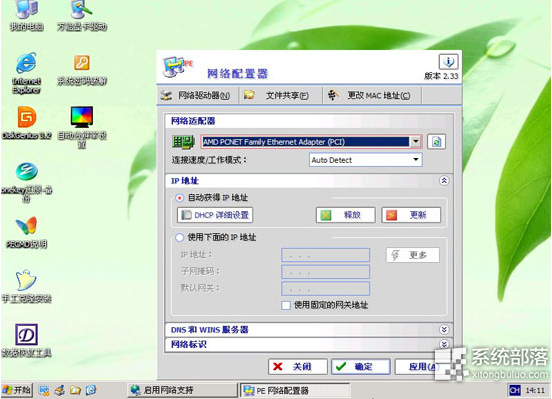552x399 pixels.
Task: Click the PE network configurator logo in the header
Action: [177, 66]
